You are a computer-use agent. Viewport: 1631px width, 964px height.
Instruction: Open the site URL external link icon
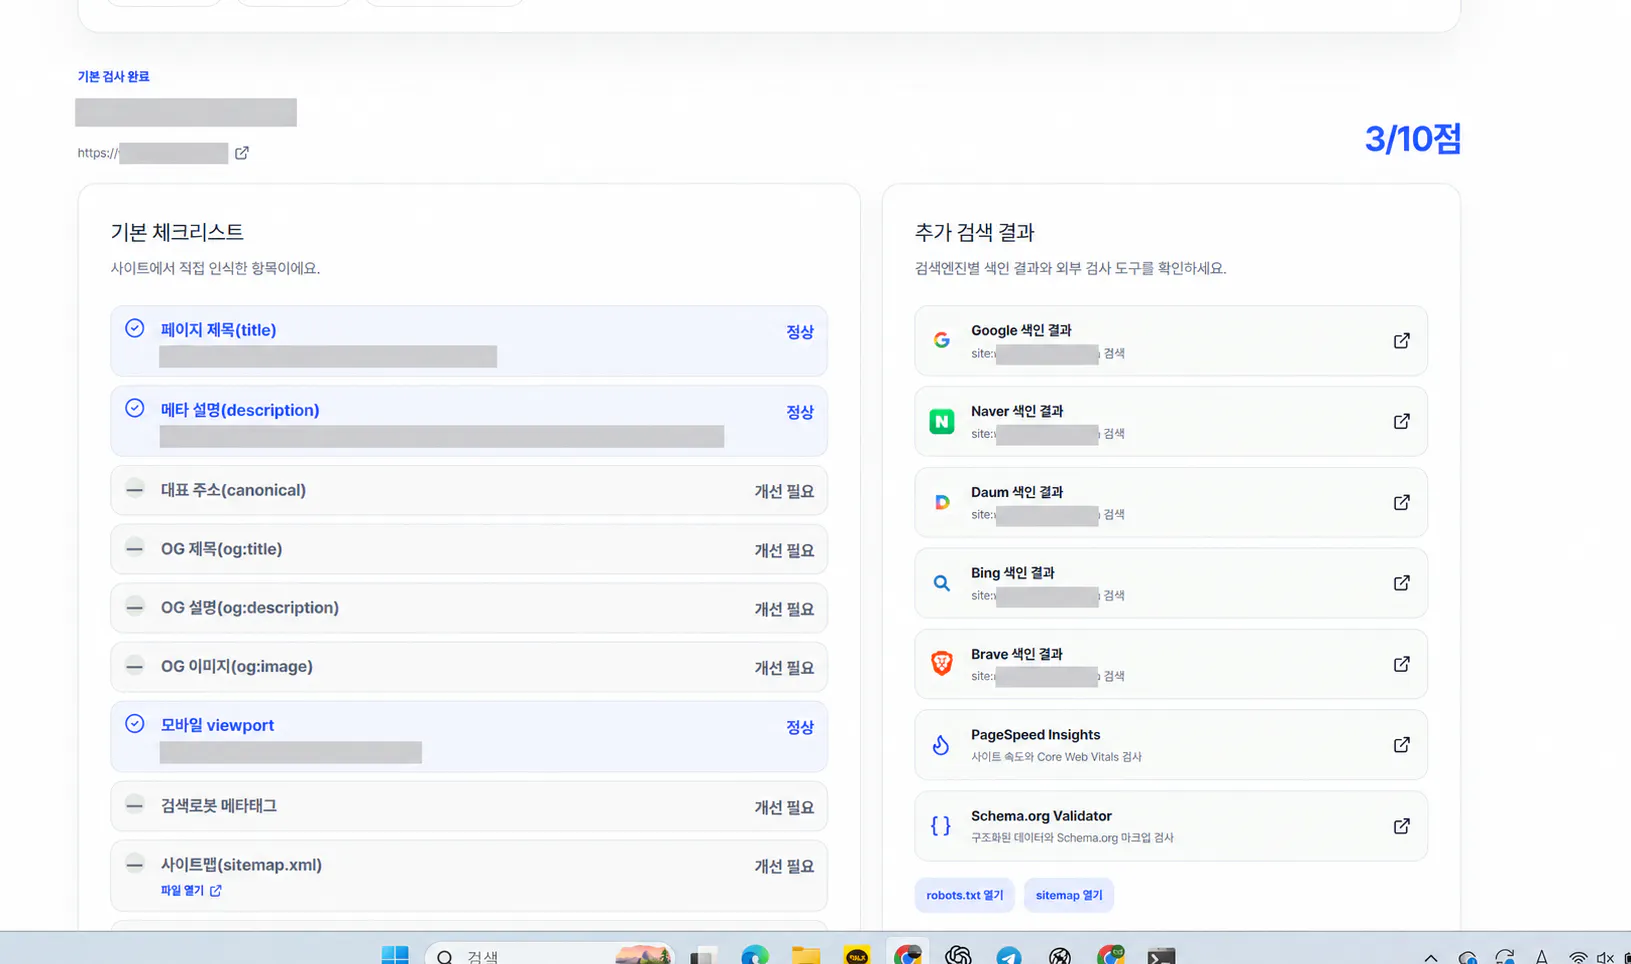pyautogui.click(x=242, y=153)
